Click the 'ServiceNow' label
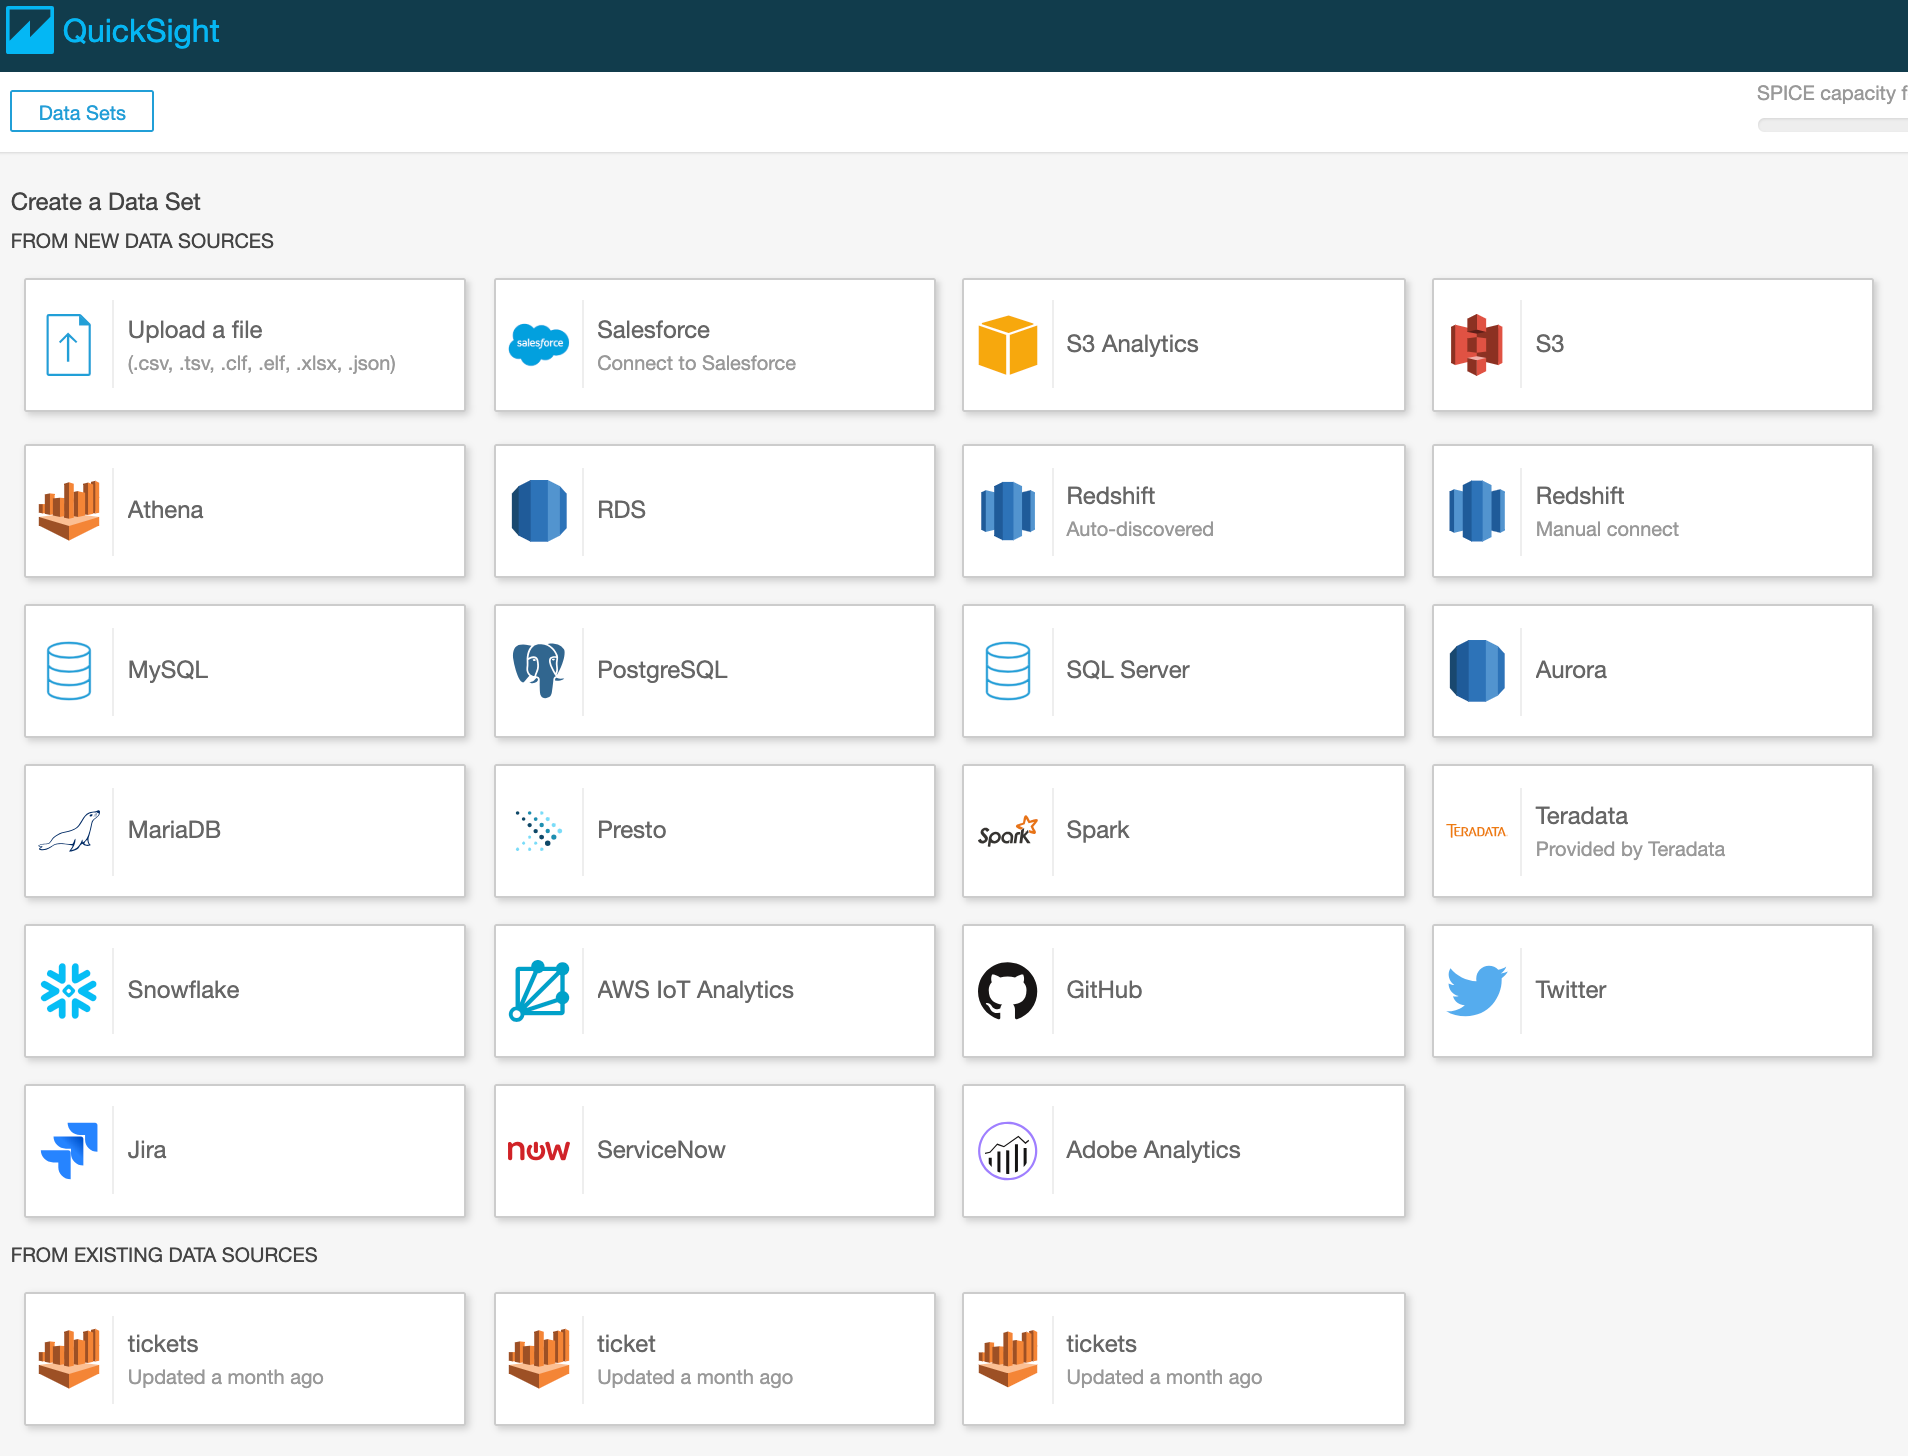 point(661,1150)
